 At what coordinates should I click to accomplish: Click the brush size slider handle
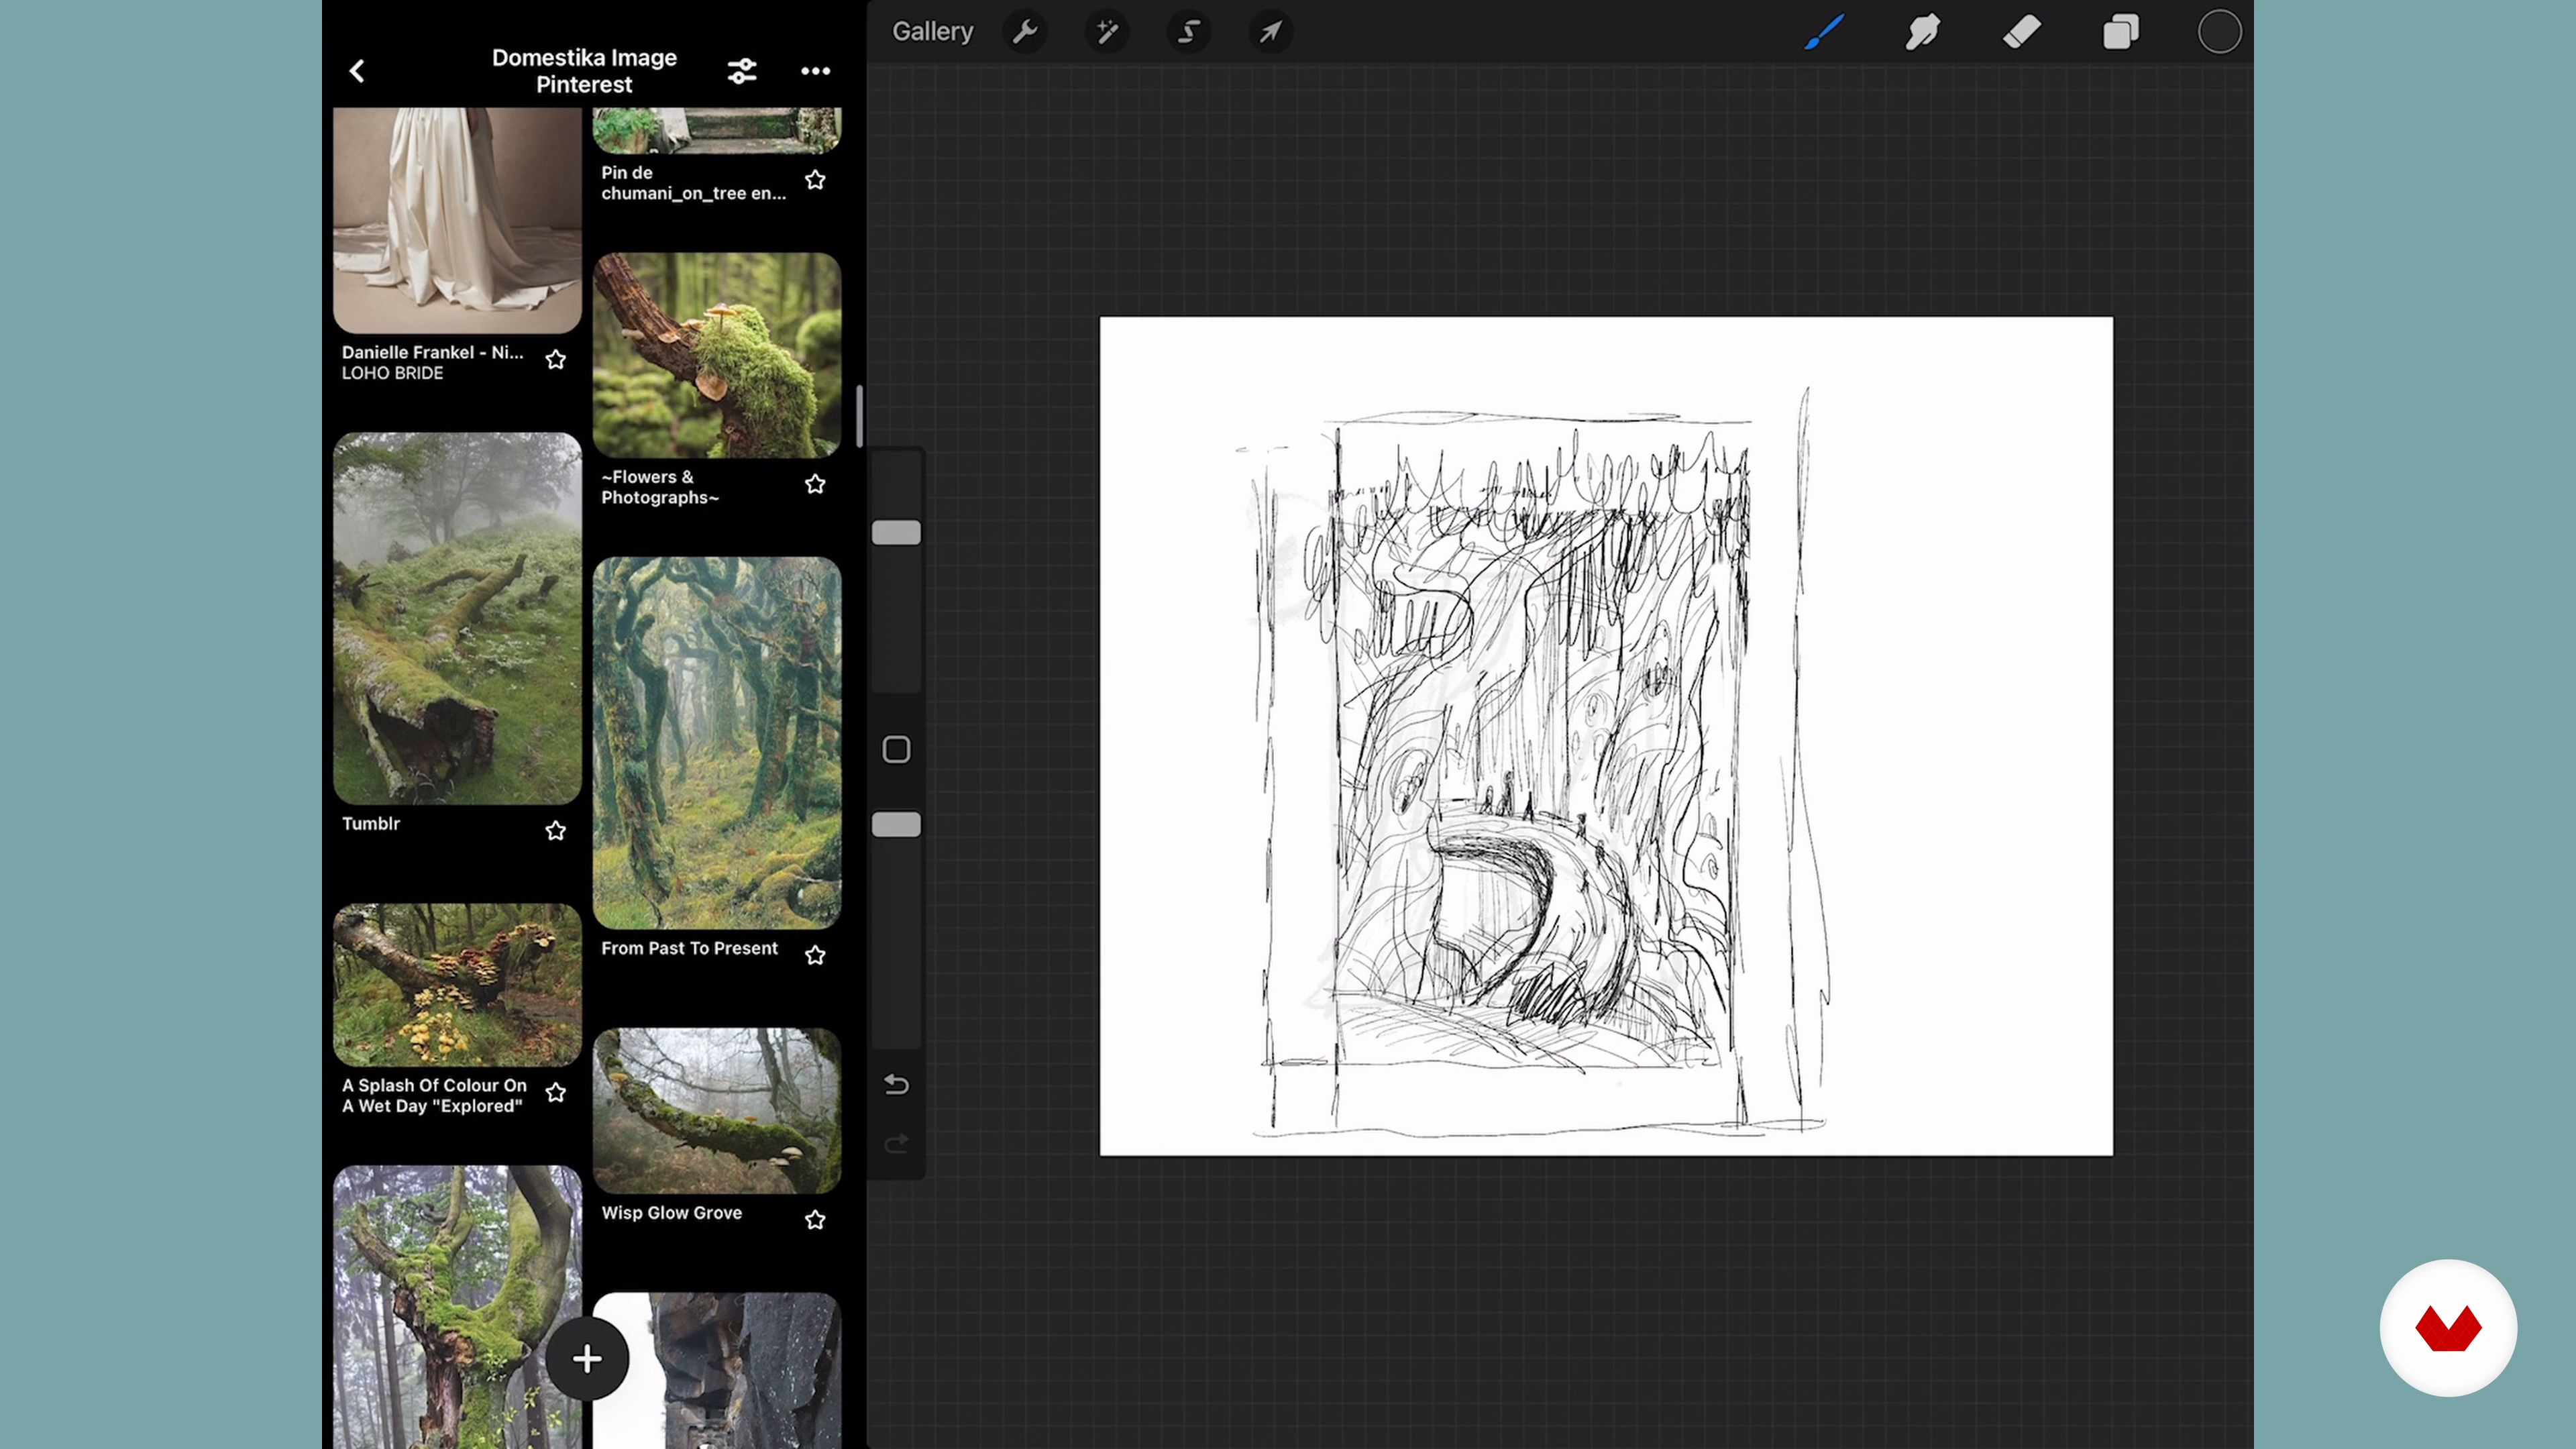[896, 533]
